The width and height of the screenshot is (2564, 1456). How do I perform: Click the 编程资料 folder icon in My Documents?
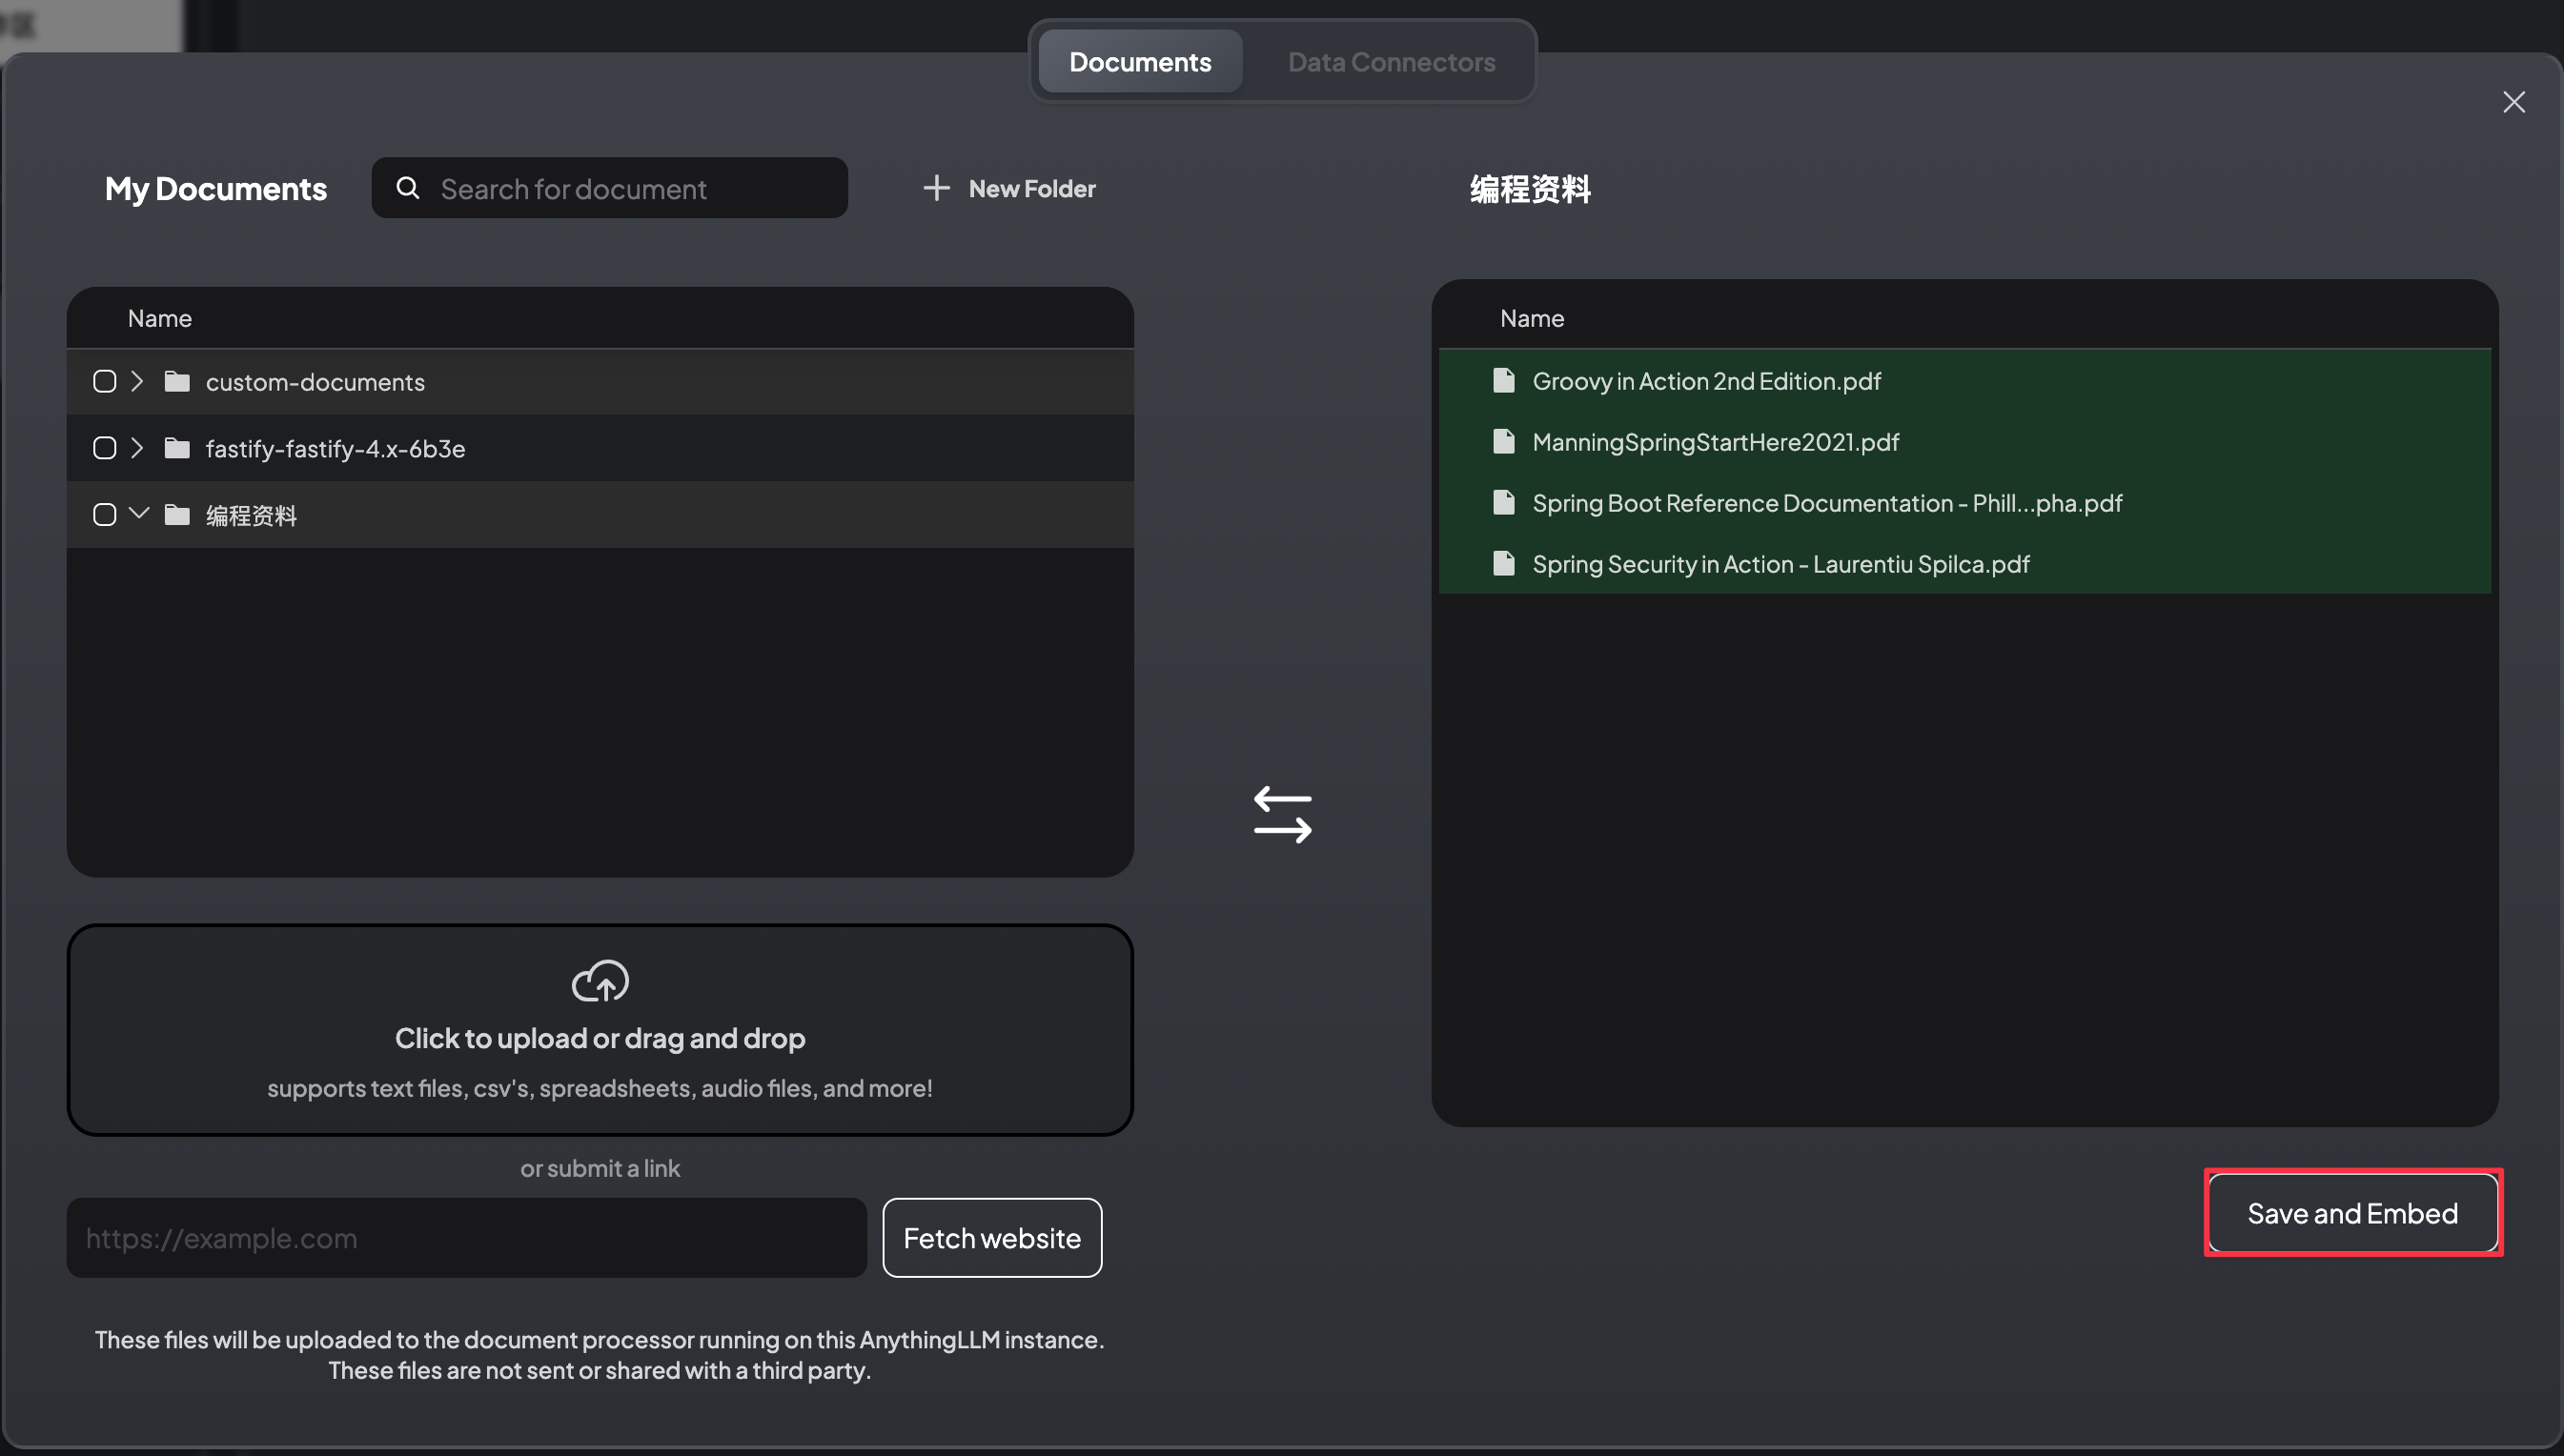[177, 514]
